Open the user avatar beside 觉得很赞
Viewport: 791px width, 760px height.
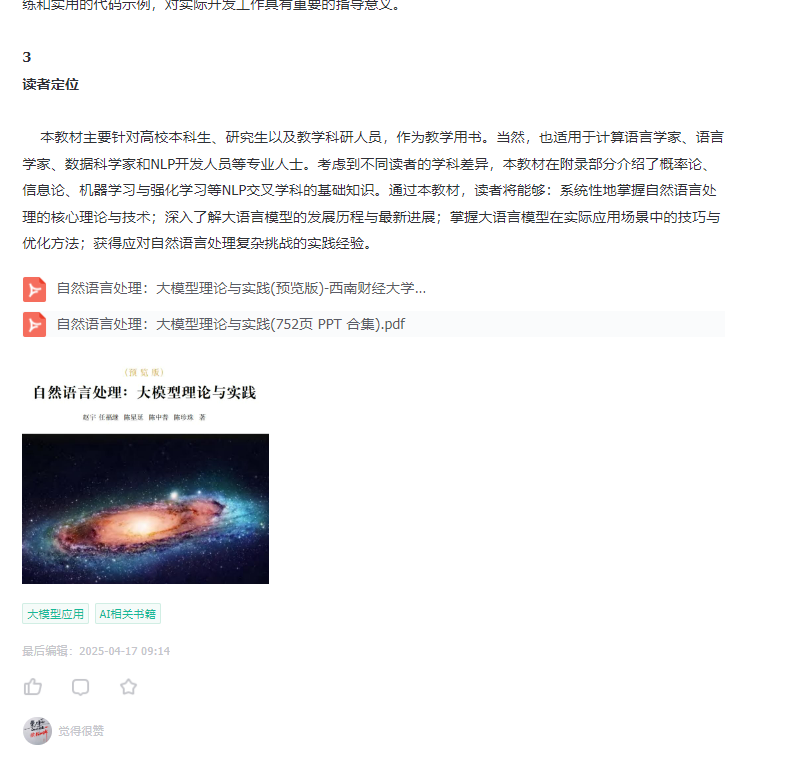pos(37,731)
